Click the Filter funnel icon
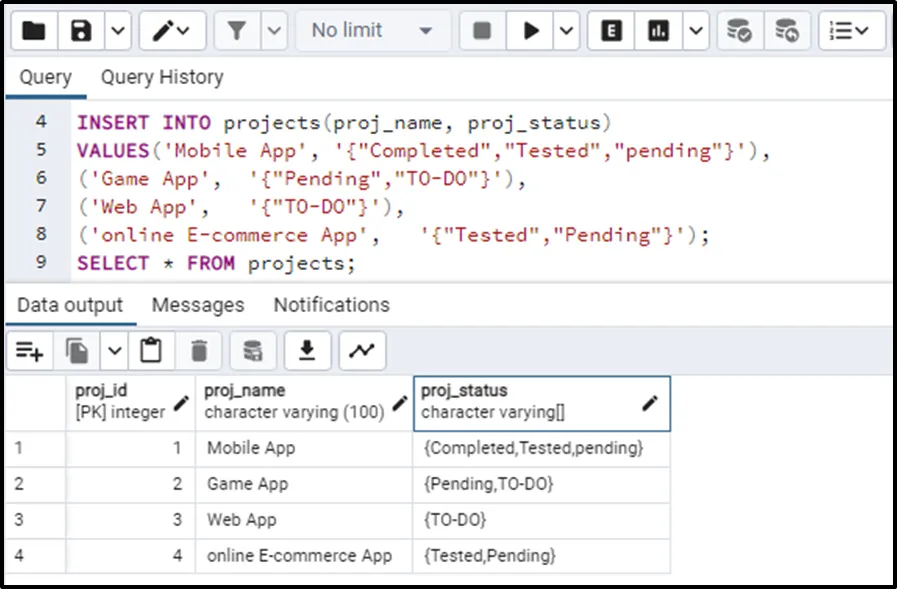Screen dimensions: 897x589 point(237,31)
